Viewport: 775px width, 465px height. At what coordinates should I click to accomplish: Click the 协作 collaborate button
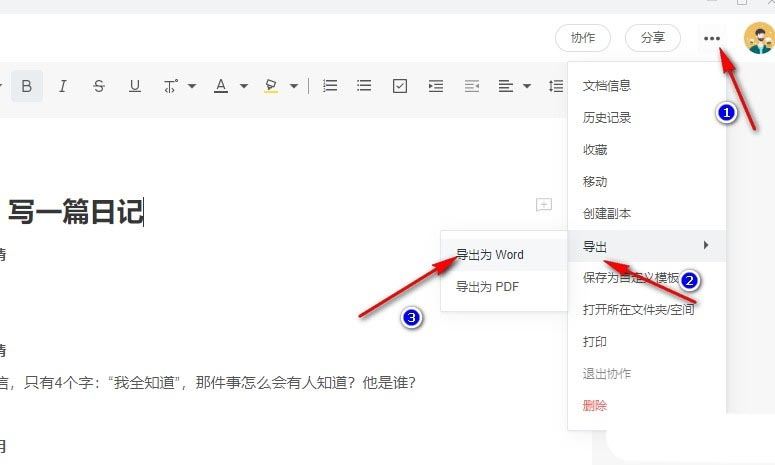coord(583,38)
